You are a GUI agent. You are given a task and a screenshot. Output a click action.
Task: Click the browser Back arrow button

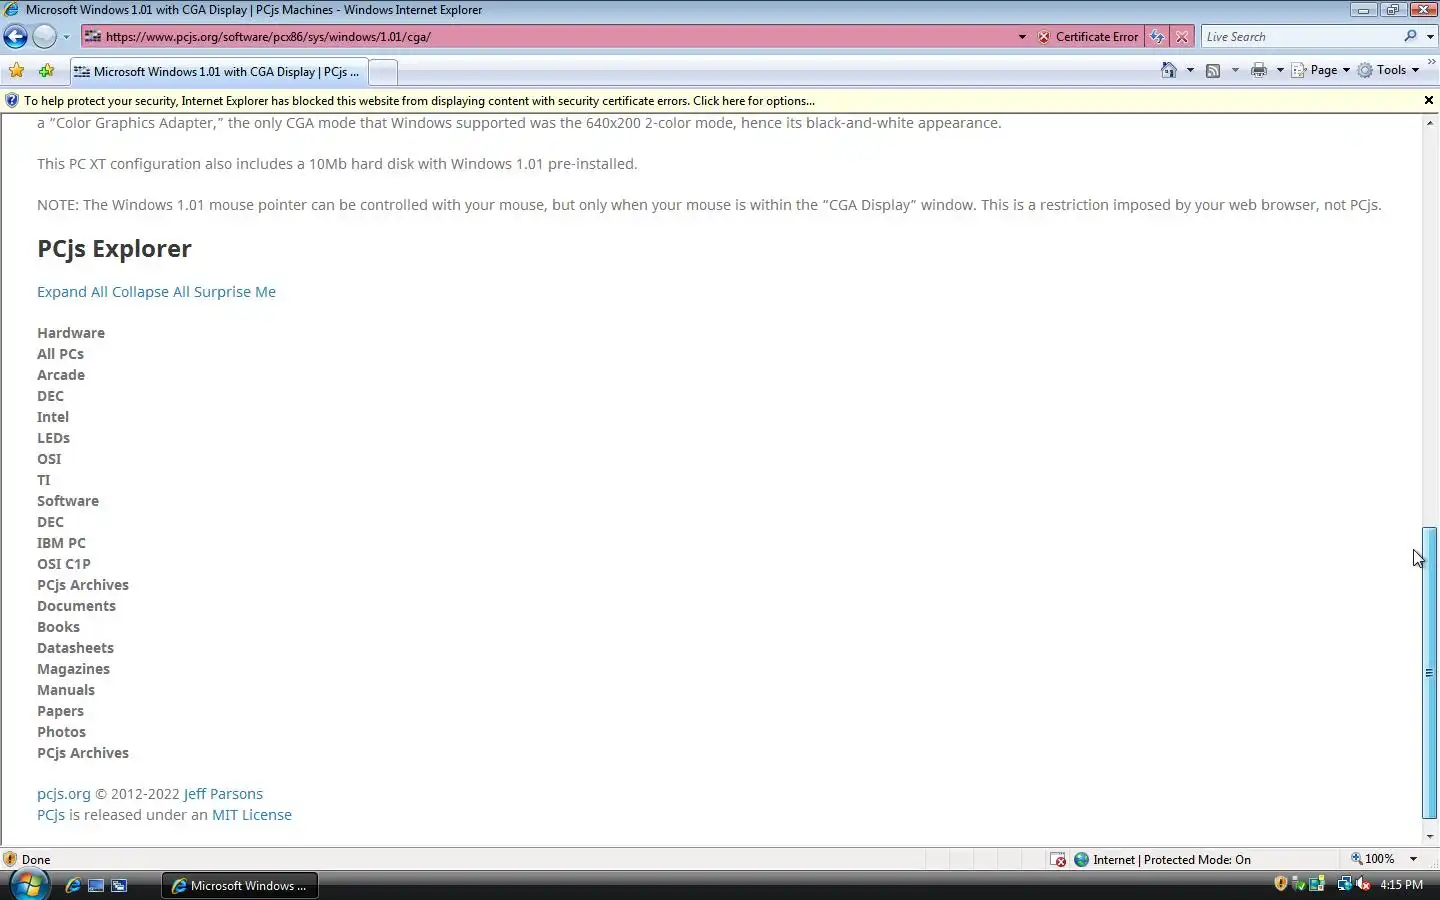click(x=15, y=37)
